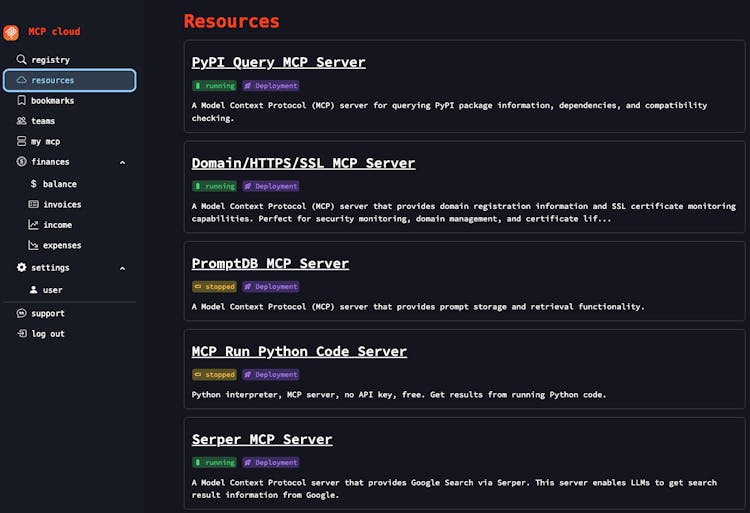The image size is (750, 513).
Task: Click the registry magnifier icon
Action: 21,59
